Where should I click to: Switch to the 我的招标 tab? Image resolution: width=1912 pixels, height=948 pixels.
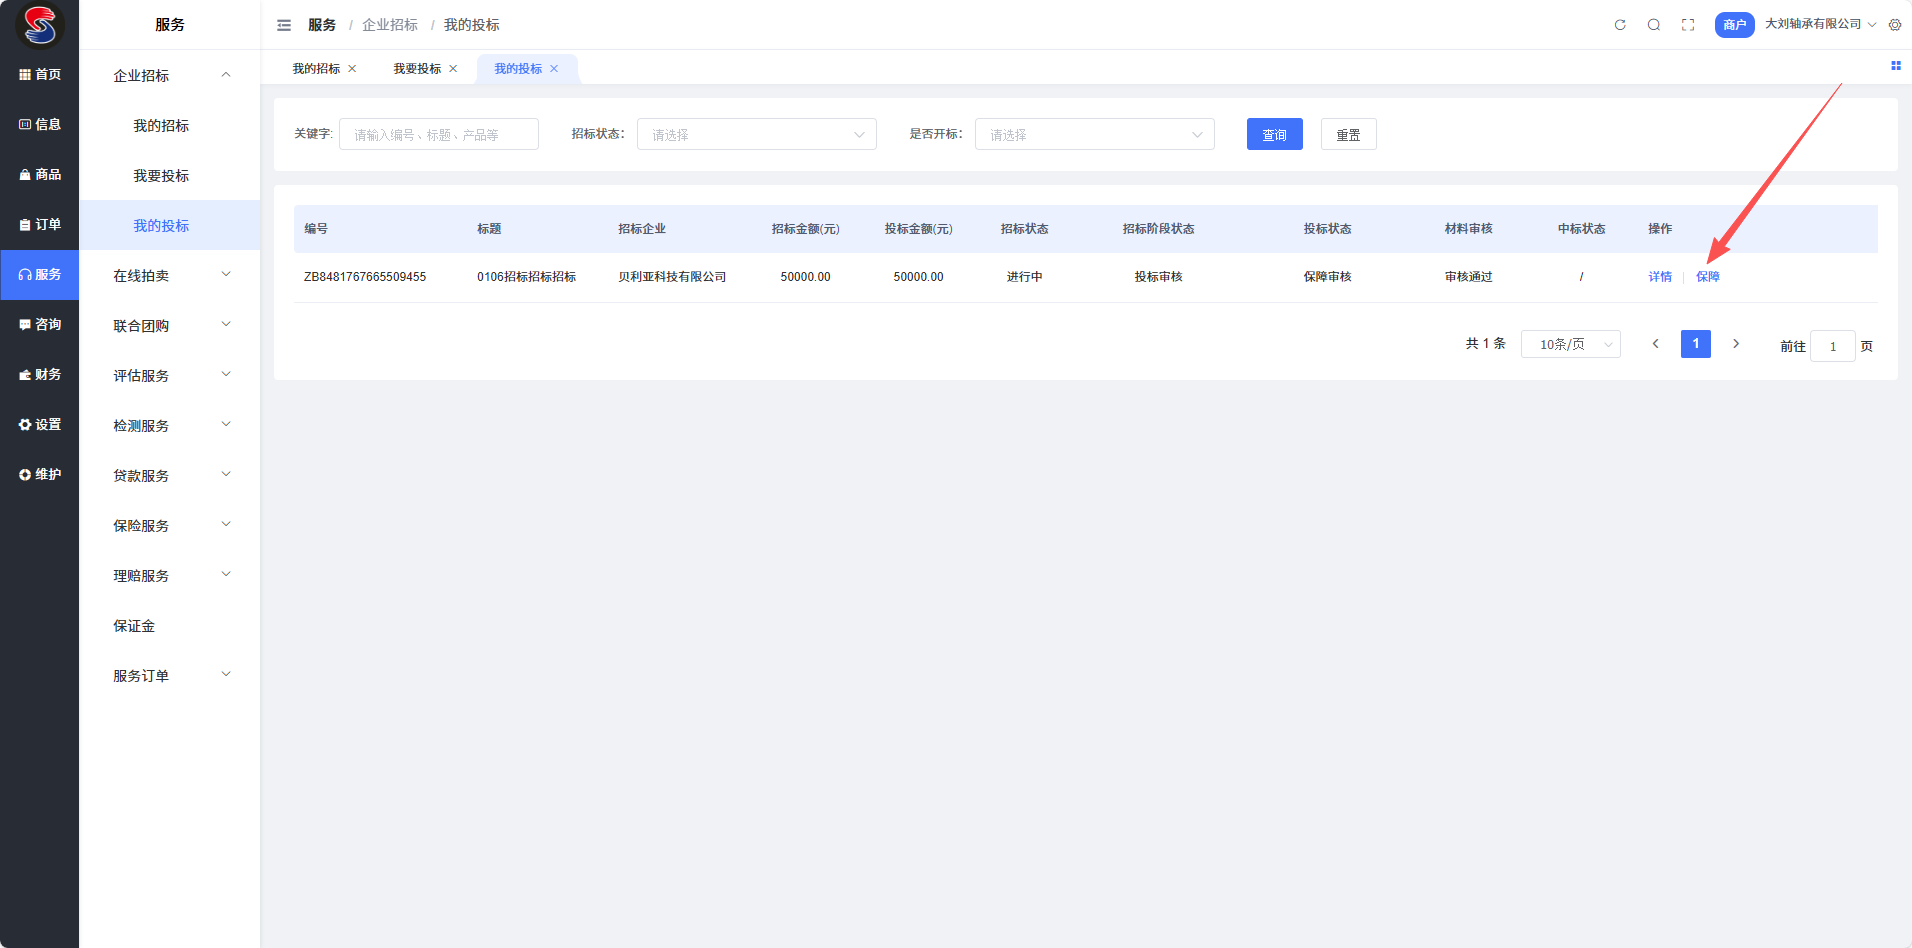(x=316, y=69)
